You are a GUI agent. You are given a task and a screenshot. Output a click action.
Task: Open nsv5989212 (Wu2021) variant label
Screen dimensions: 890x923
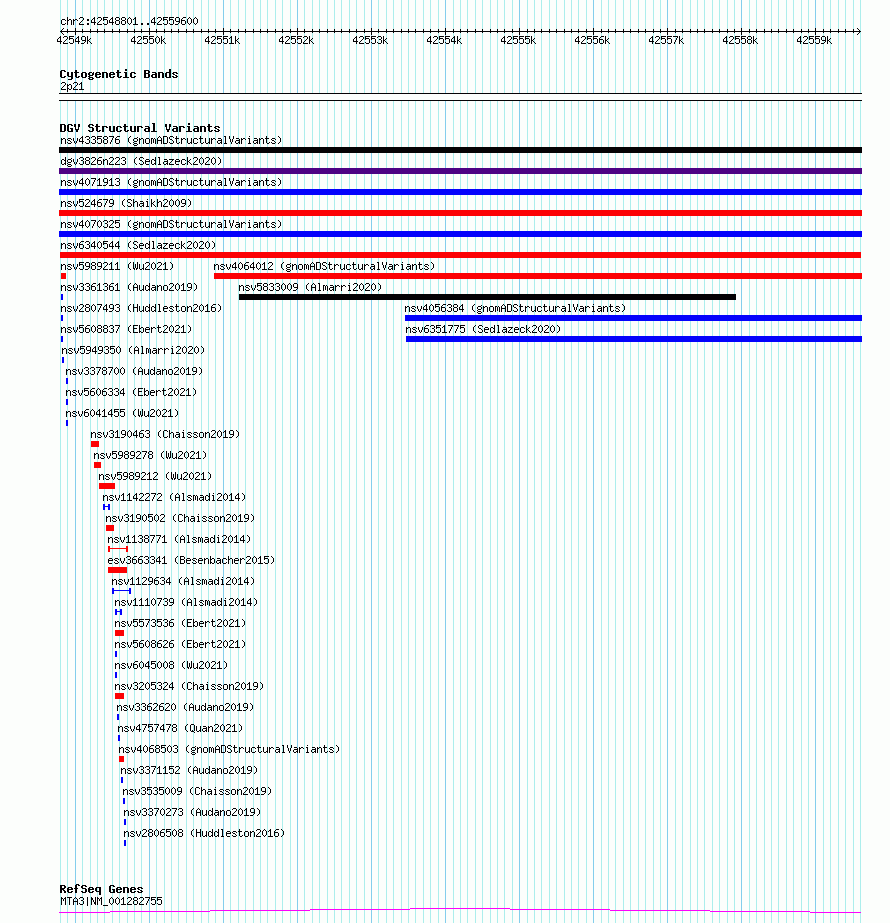pos(155,476)
